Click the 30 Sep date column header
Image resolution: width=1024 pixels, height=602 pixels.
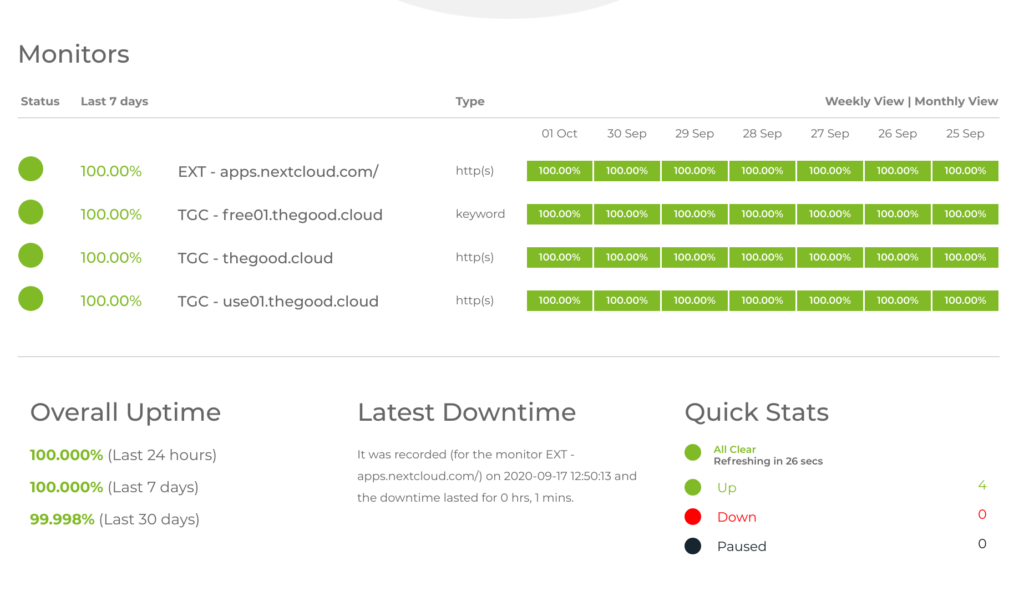tap(627, 133)
